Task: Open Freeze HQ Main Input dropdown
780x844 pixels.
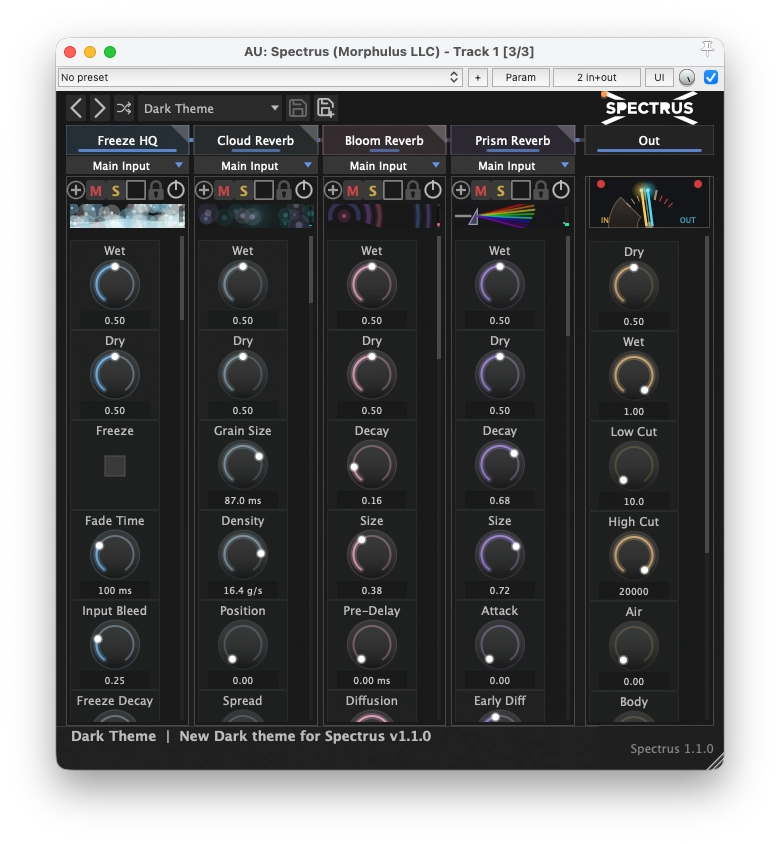Action: point(127,166)
